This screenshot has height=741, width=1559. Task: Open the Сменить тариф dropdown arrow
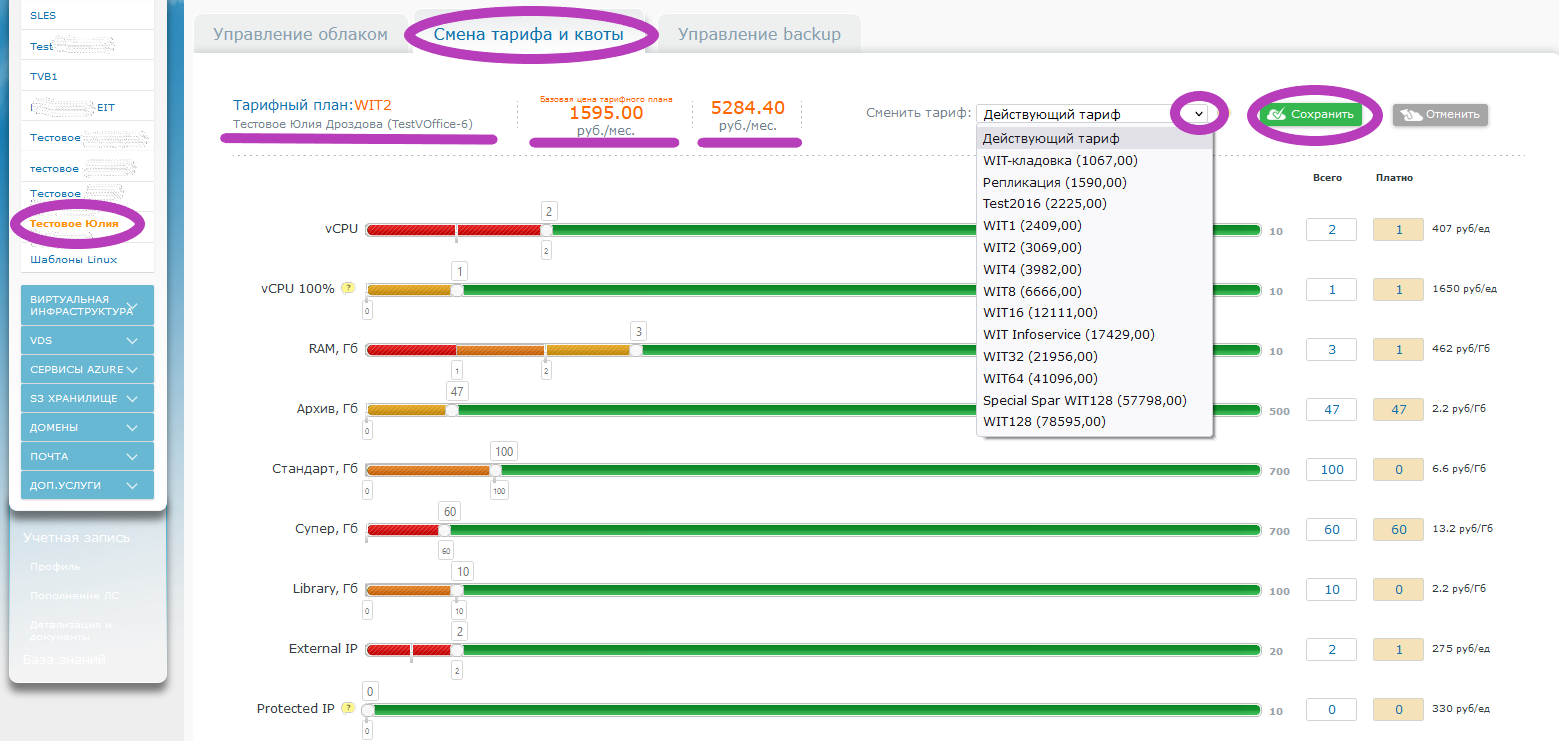[1199, 114]
